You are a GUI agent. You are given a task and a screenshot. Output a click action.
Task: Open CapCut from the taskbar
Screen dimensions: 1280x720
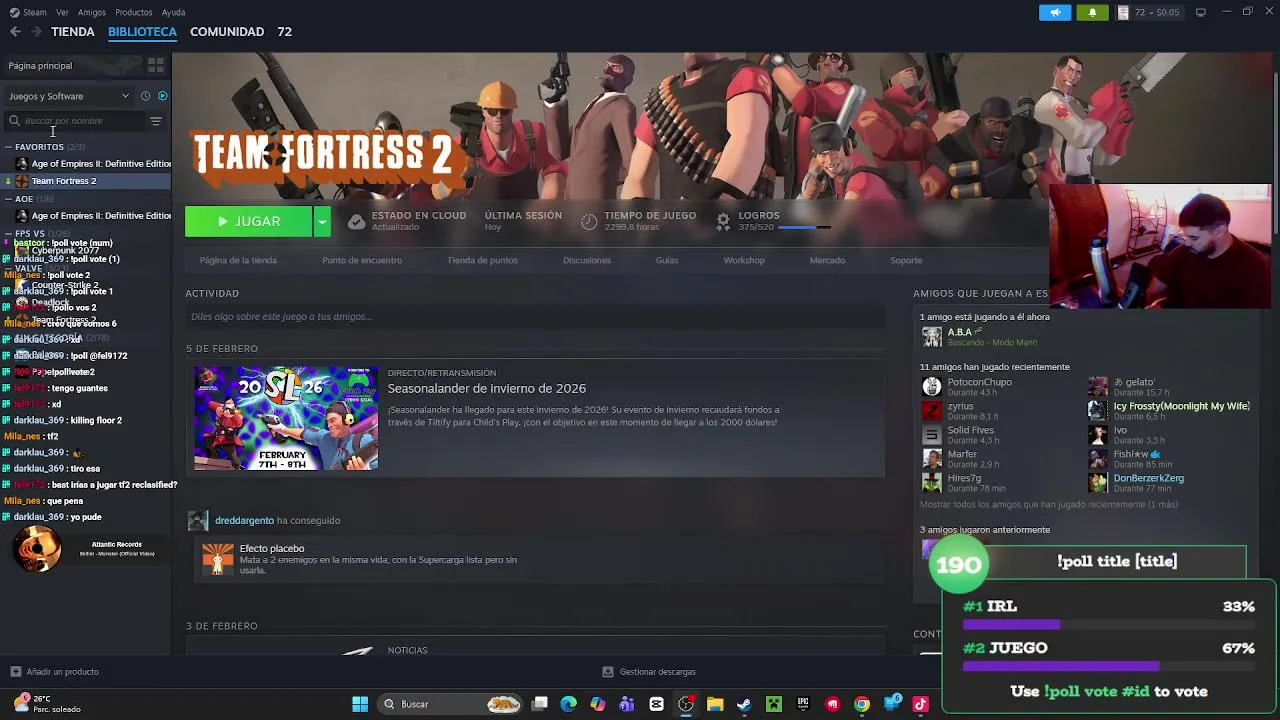click(x=657, y=704)
